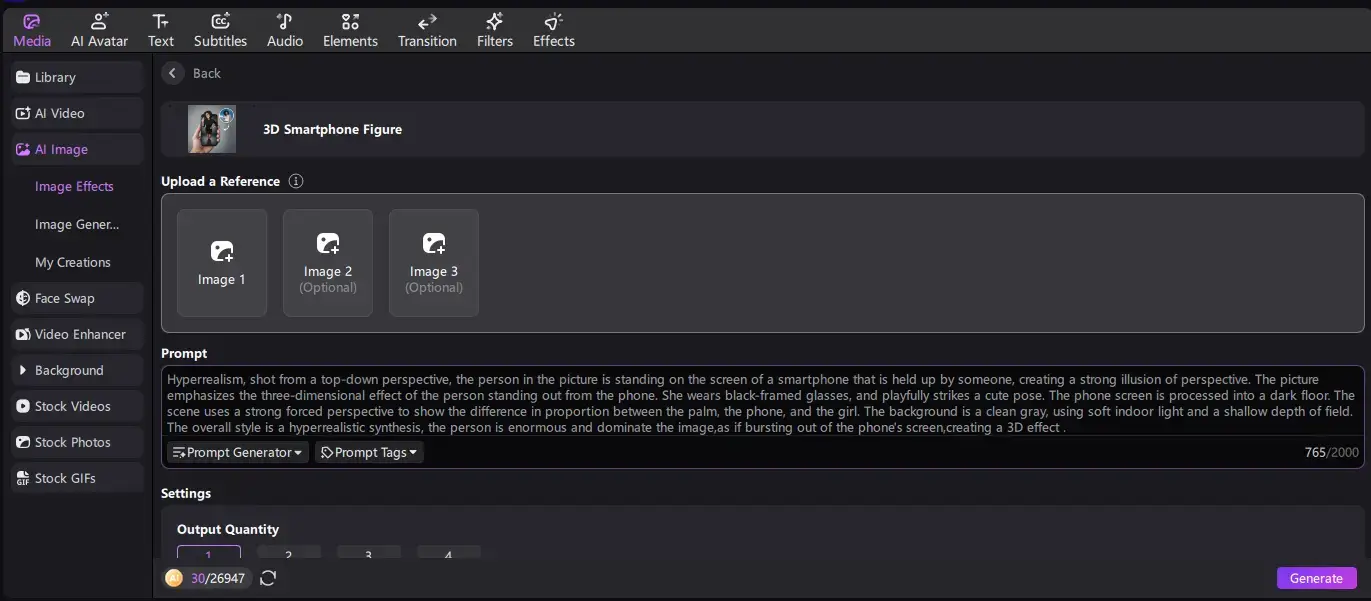Expand the Prompt Tags dropdown
This screenshot has height=601, width=1371.
point(369,452)
